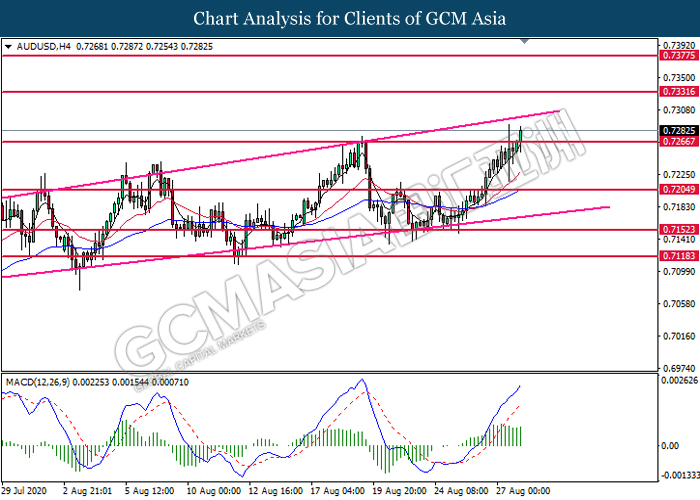Click the 29 Jul 2020 date label
The width and height of the screenshot is (700, 500).
click(x=24, y=491)
